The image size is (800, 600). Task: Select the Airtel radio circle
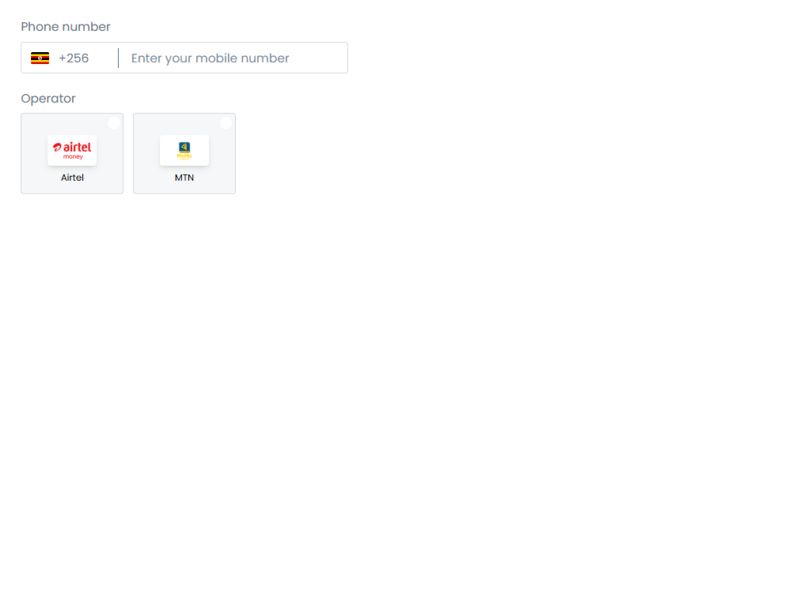pyautogui.click(x=114, y=123)
